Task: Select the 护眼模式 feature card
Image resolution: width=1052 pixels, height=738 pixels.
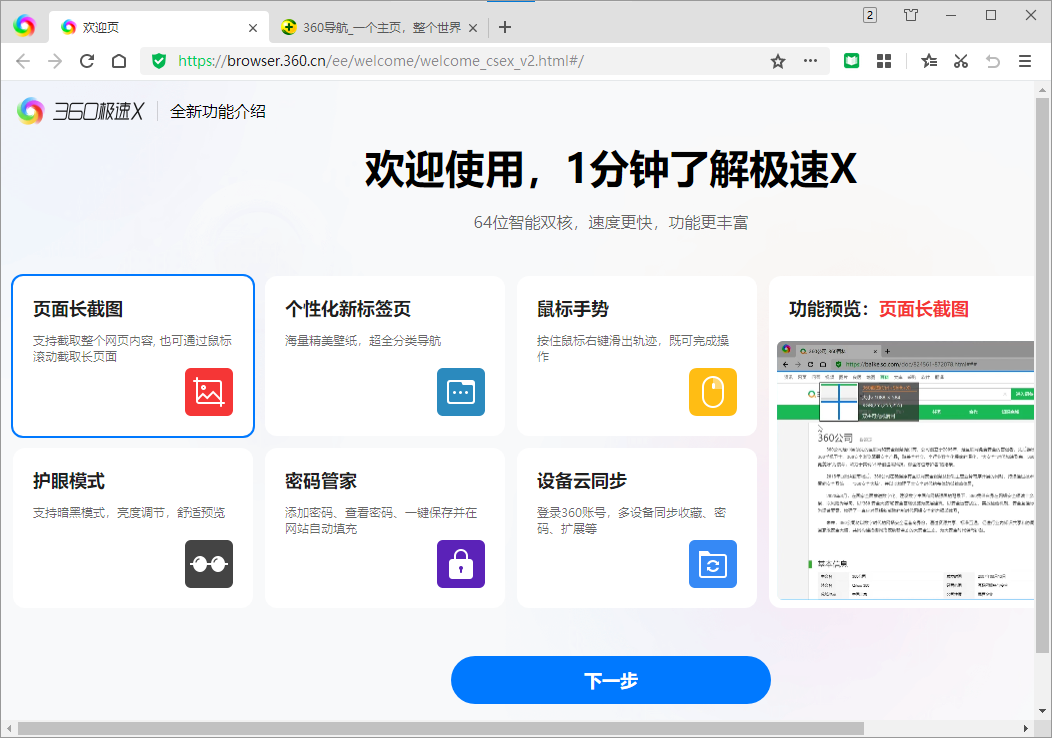Action: pos(133,528)
